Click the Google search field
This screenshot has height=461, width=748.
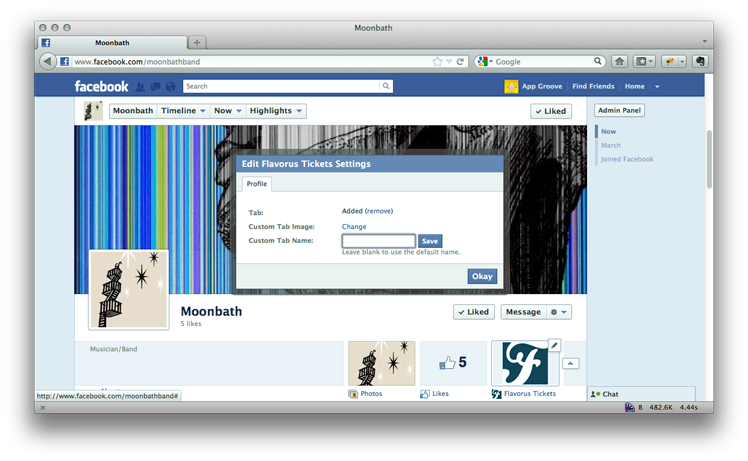543,62
